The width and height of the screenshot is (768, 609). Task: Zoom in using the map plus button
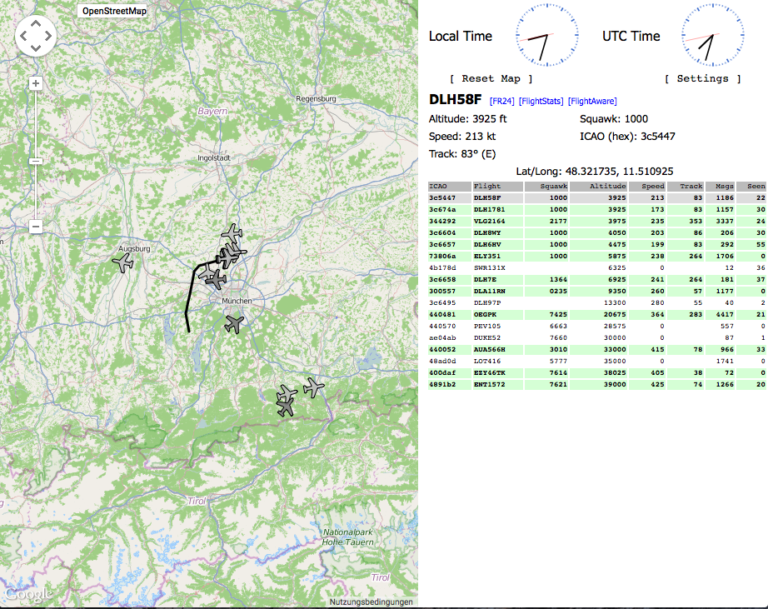(36, 83)
